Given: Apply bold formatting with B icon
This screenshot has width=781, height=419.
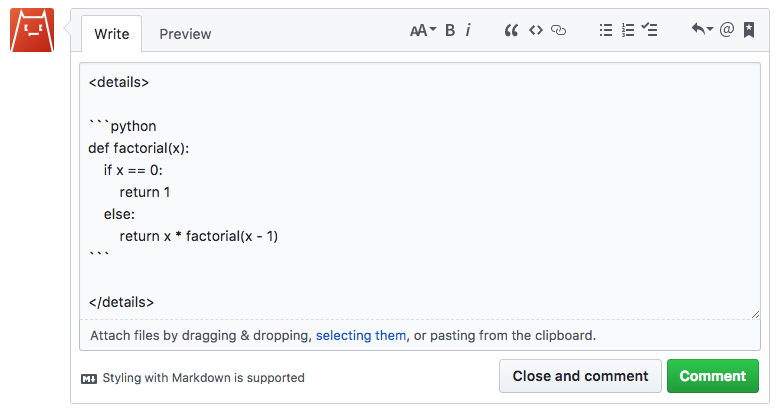Looking at the screenshot, I should pyautogui.click(x=450, y=31).
